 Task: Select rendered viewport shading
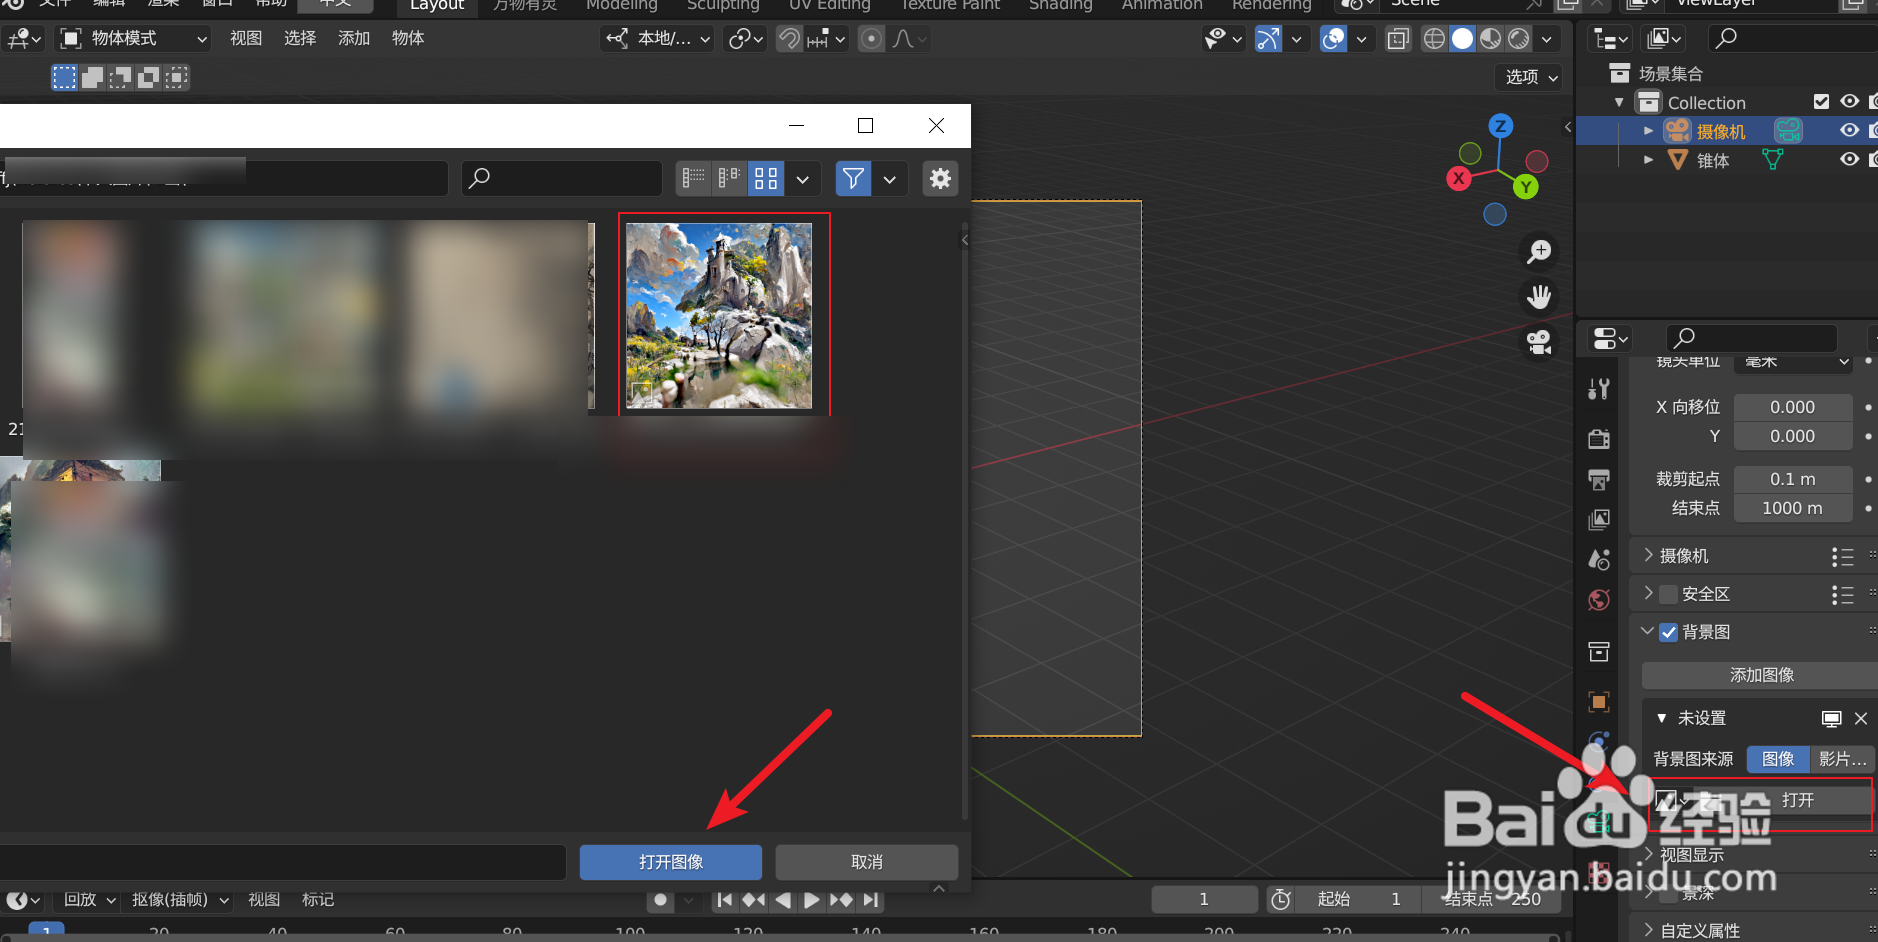coord(1518,39)
